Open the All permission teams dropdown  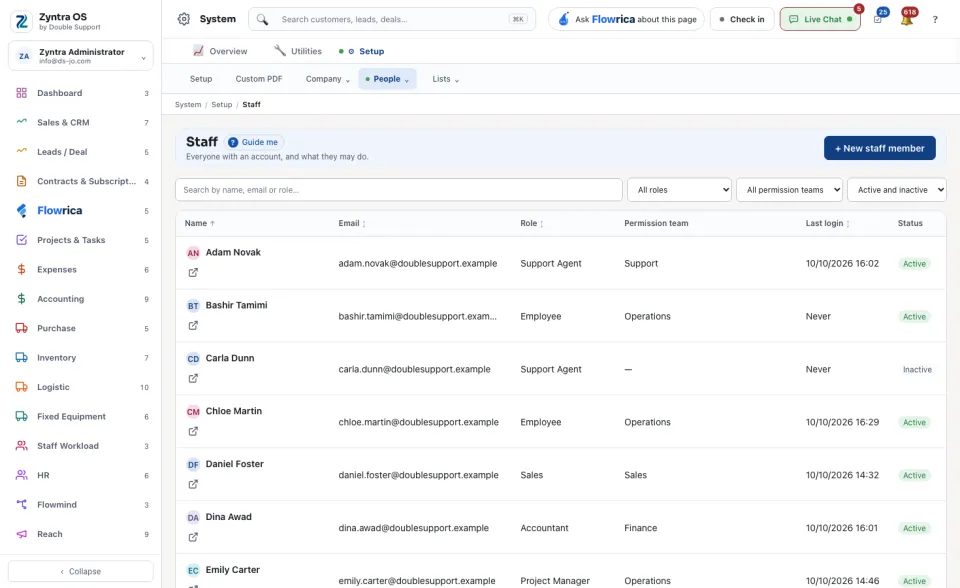[x=790, y=190]
